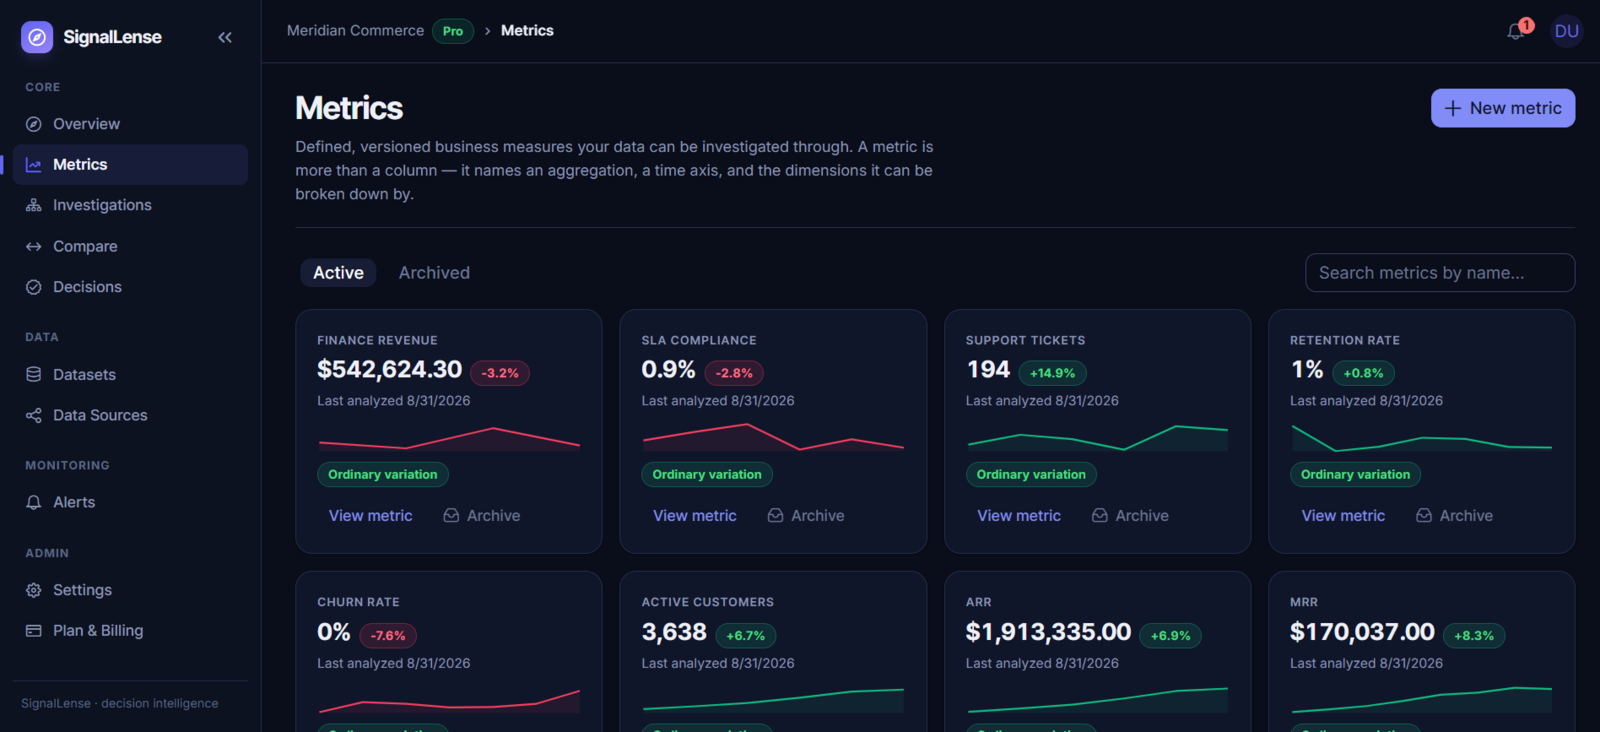Viewport: 1600px width, 732px height.
Task: Click the Metrics breadcrumb label
Action: [x=527, y=31]
